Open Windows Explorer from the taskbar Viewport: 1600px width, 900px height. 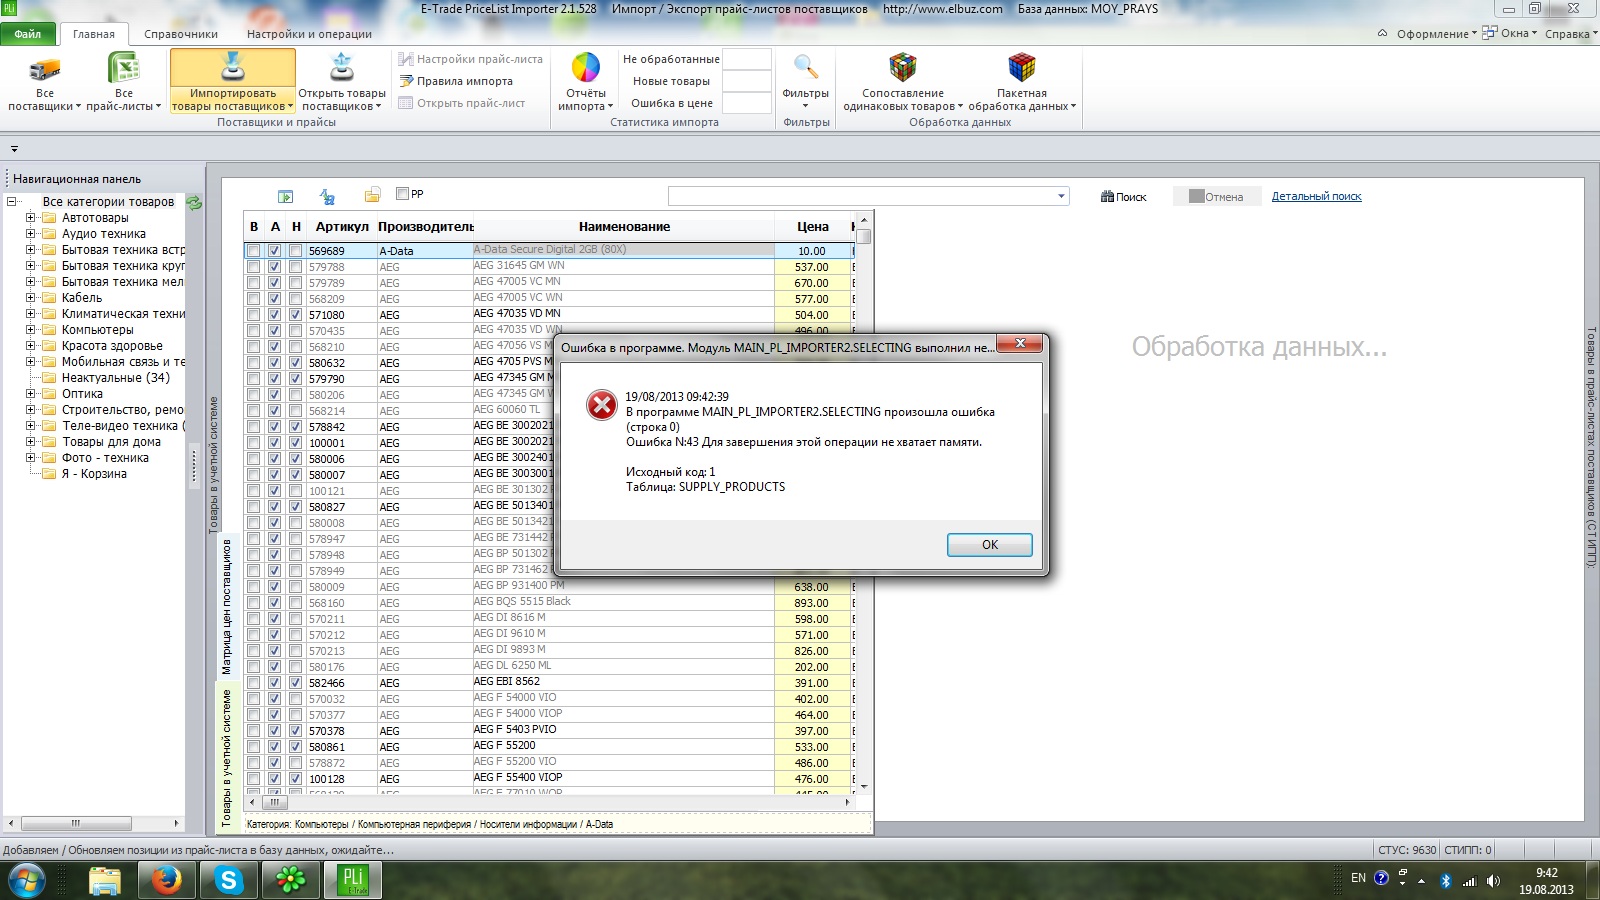coord(104,881)
